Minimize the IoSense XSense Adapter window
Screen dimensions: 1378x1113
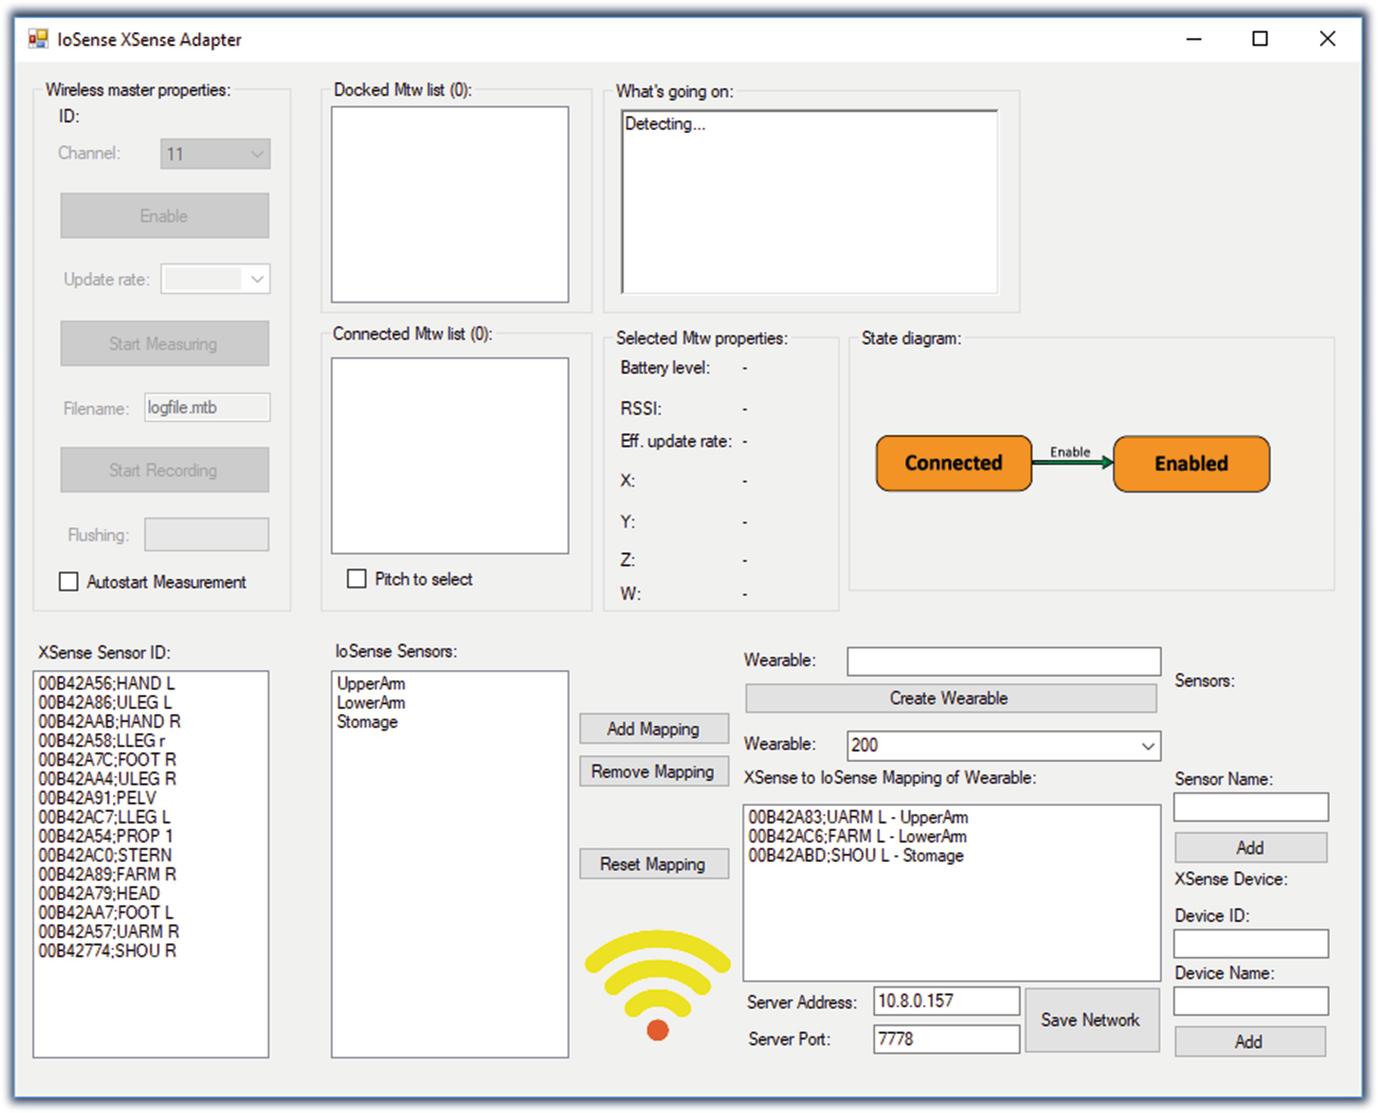tap(1194, 39)
